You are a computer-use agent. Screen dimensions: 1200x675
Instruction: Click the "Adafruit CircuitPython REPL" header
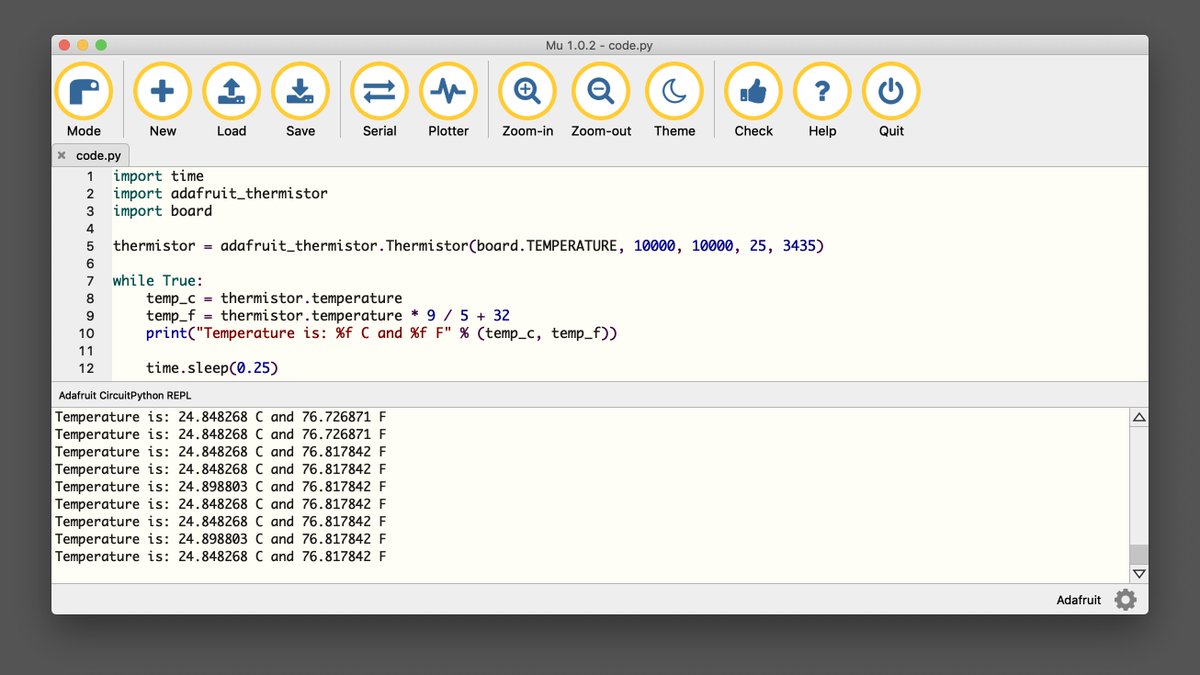tap(125, 395)
